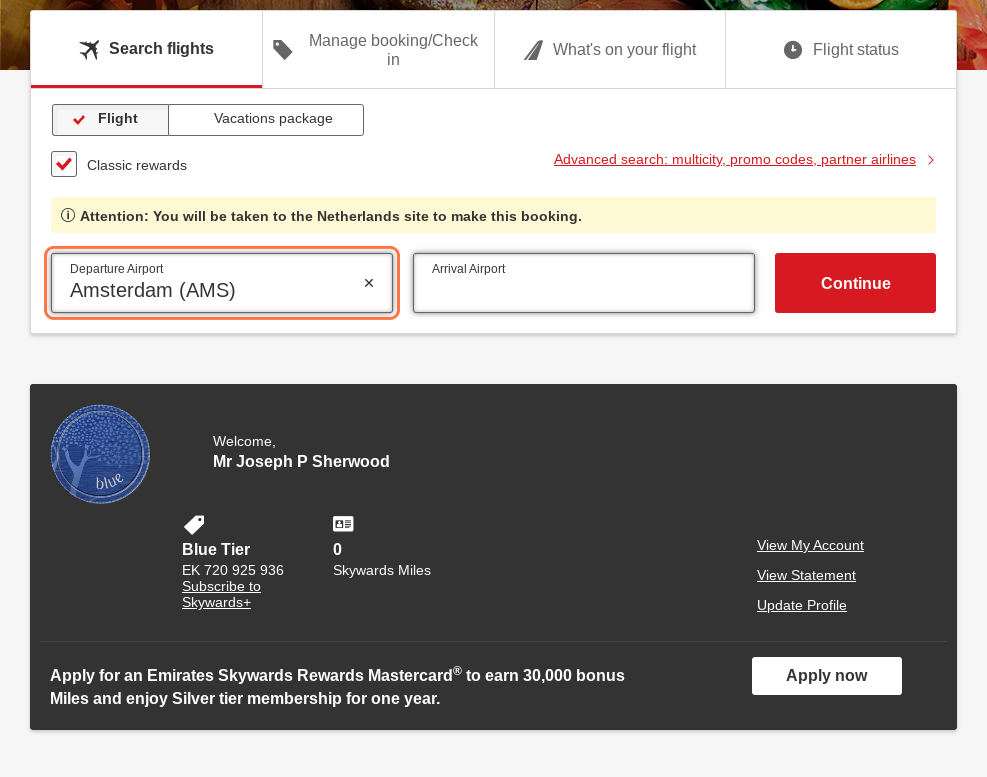Viewport: 987px width, 777px height.
Task: Open the Manage booking/Check in tab
Action: pos(378,50)
